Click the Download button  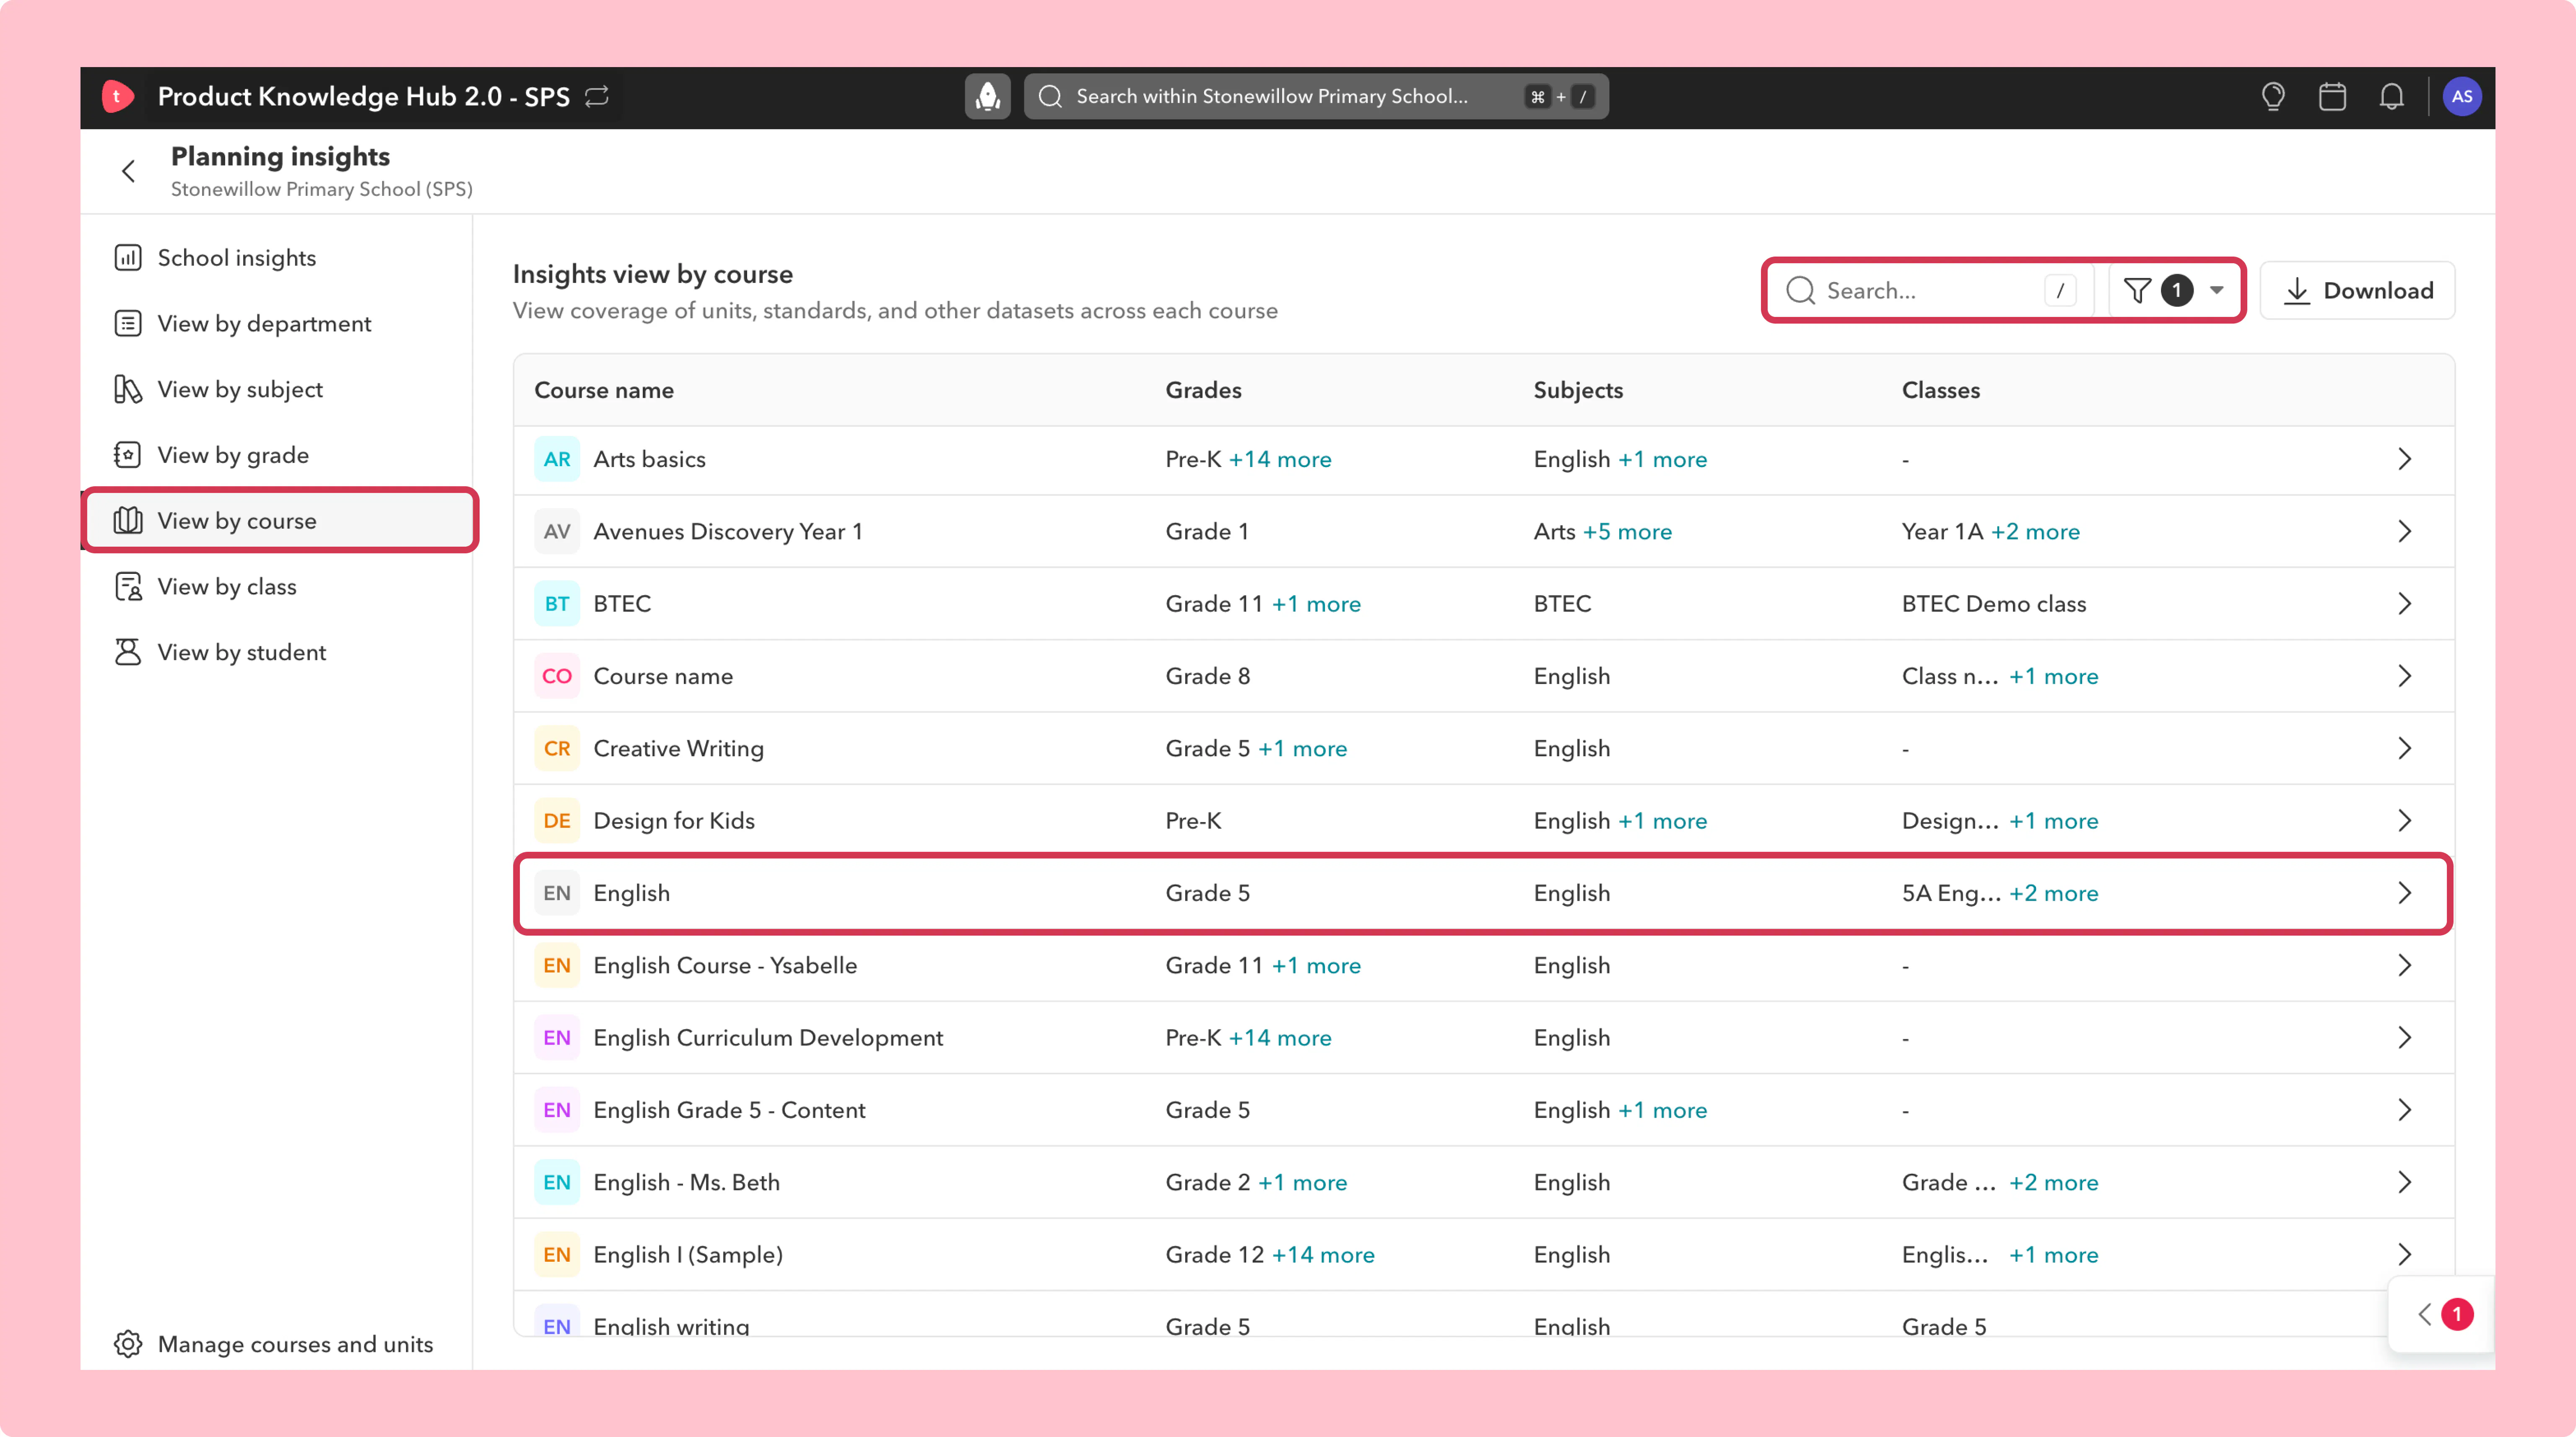tap(2357, 290)
